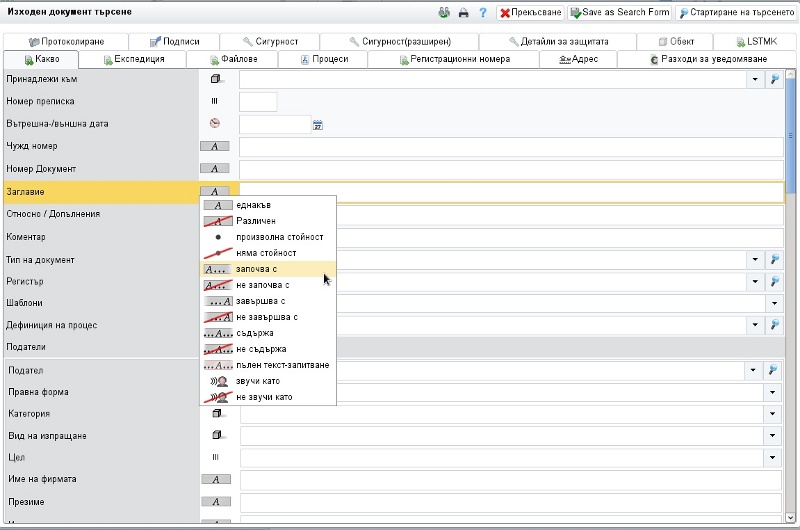The image size is (800, 530).
Task: Click operator icon for Заглавие row
Action: click(x=214, y=191)
